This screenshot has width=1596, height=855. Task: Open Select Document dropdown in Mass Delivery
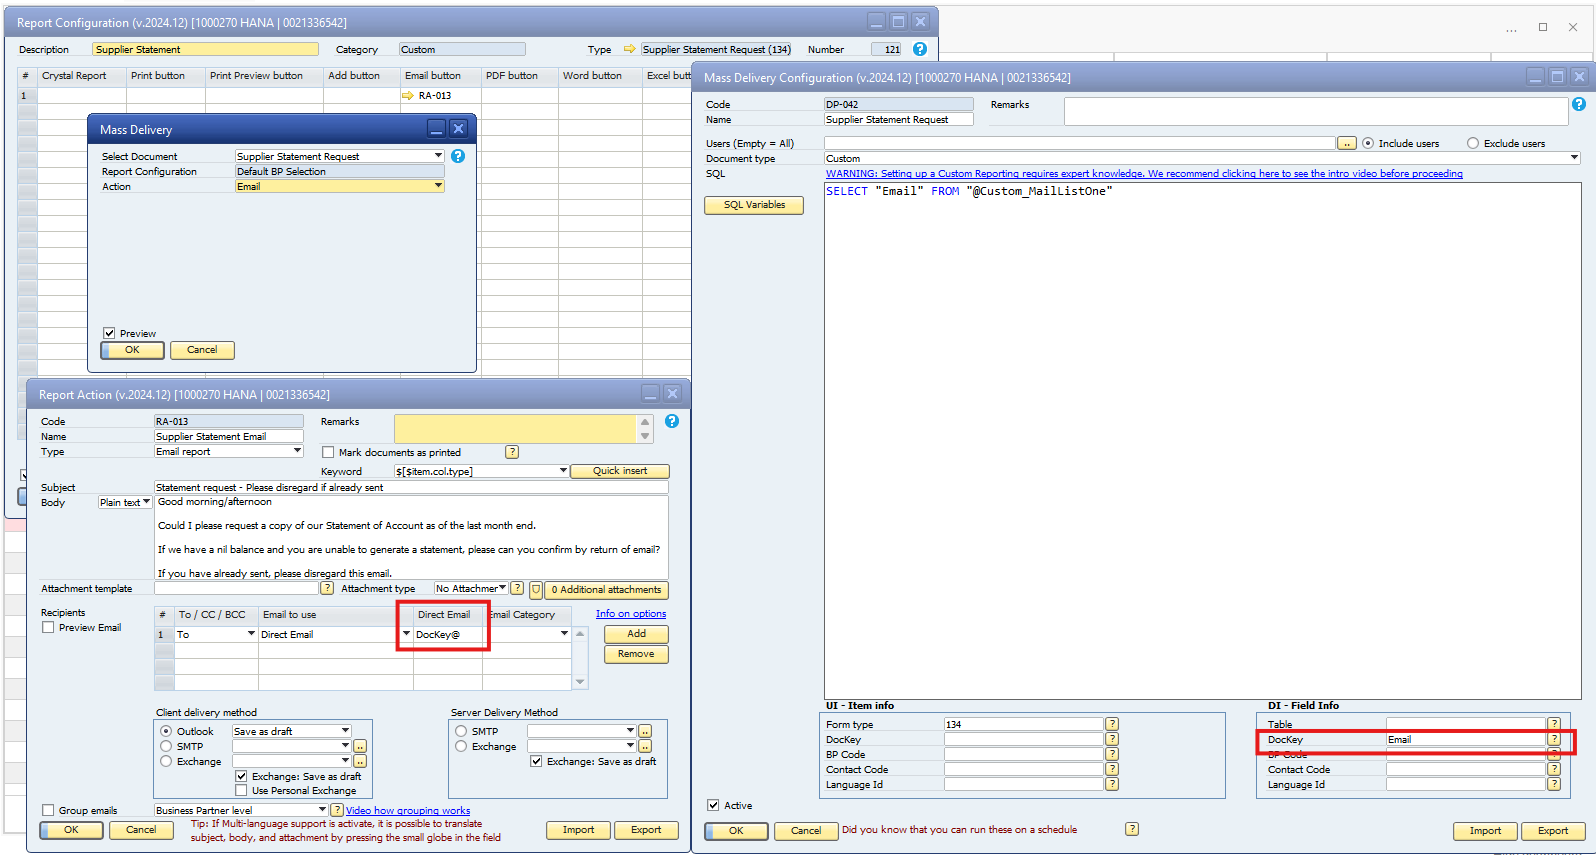(438, 156)
